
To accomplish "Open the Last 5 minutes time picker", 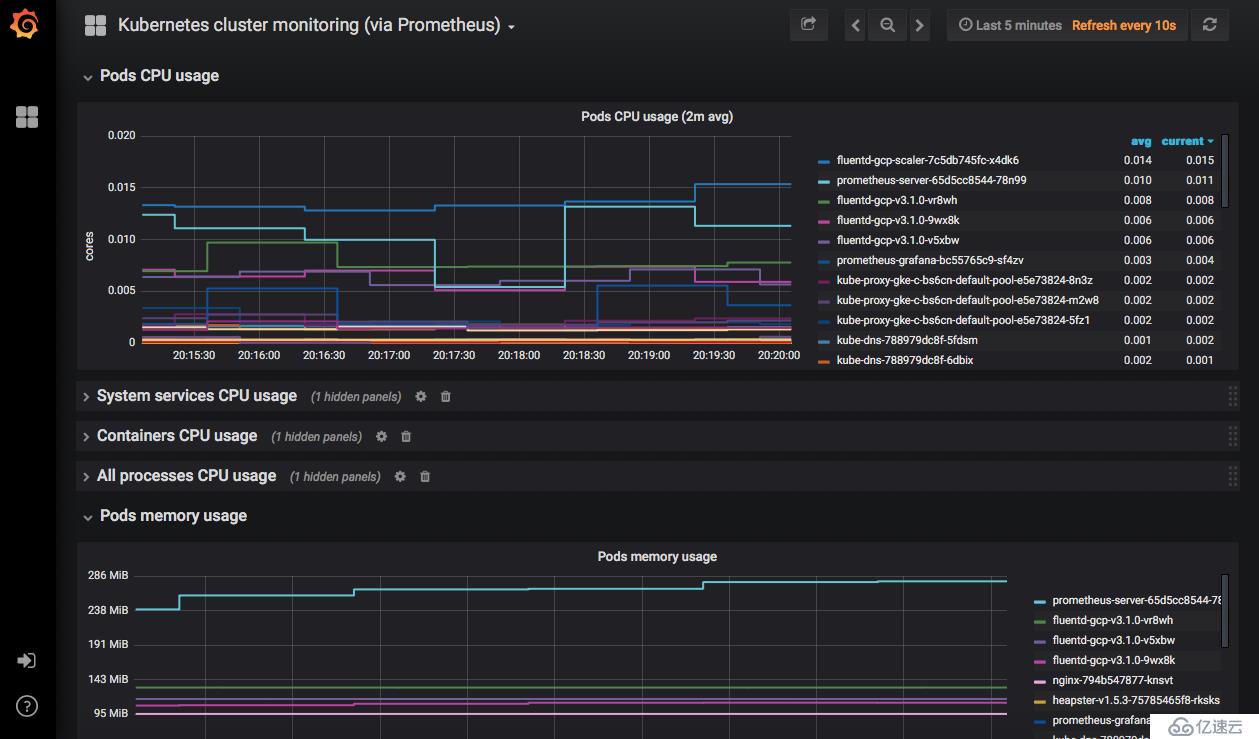I will pyautogui.click(x=1010, y=25).
